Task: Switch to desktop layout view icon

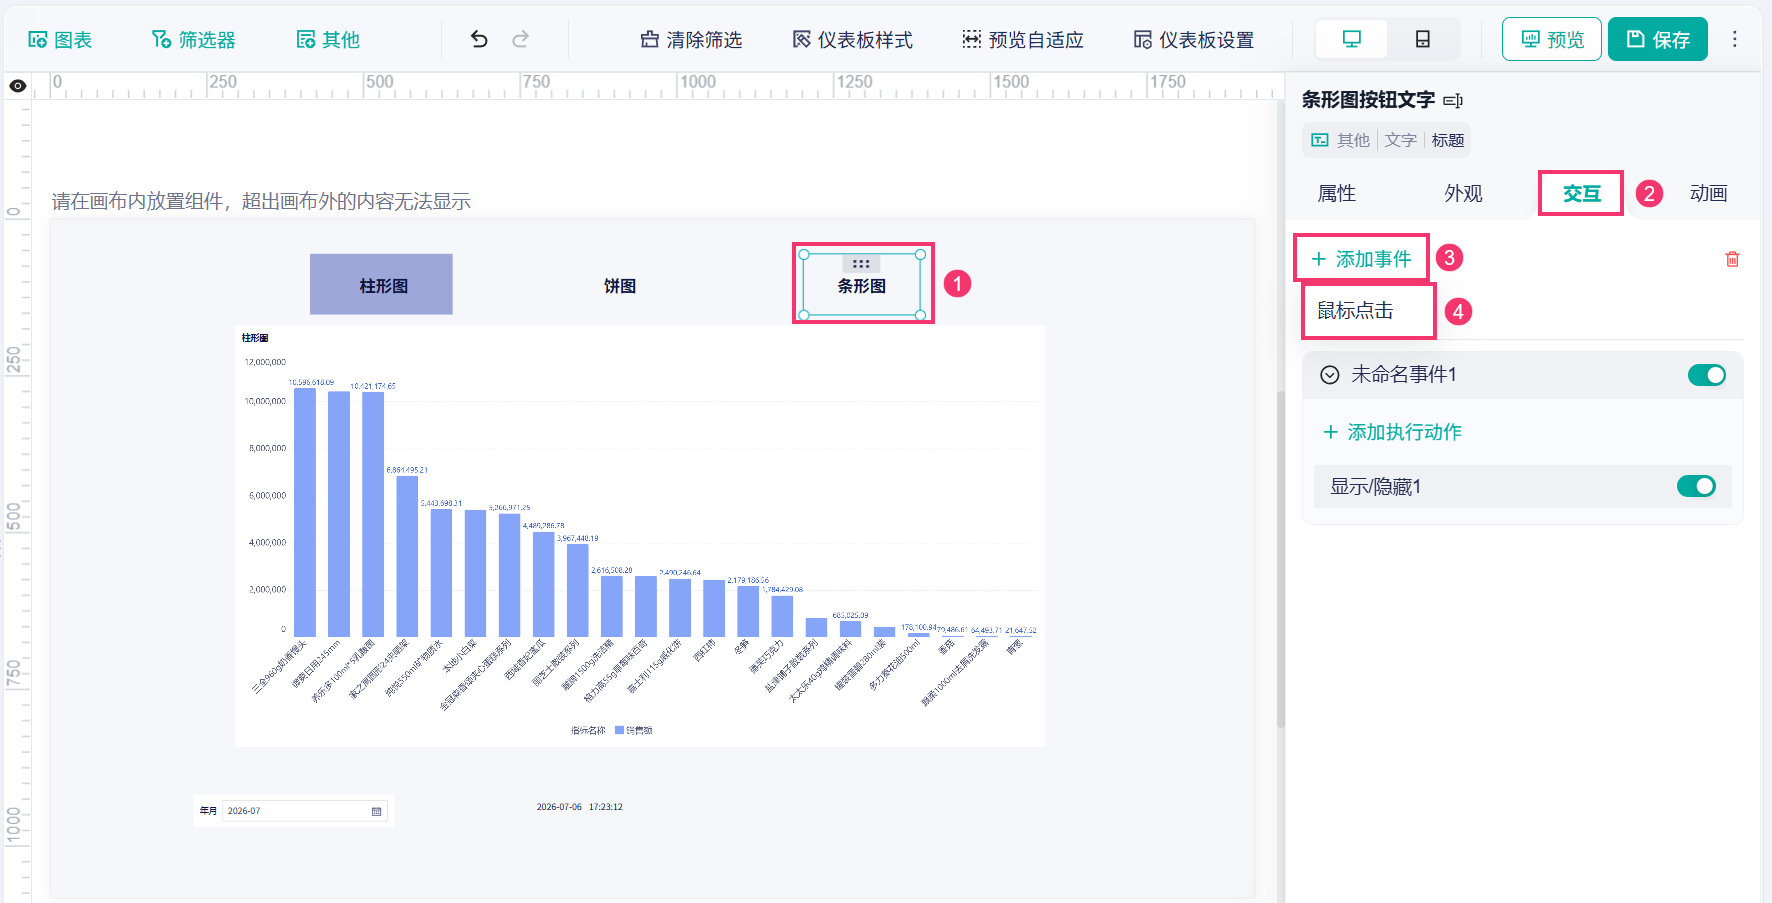Action: click(x=1351, y=39)
